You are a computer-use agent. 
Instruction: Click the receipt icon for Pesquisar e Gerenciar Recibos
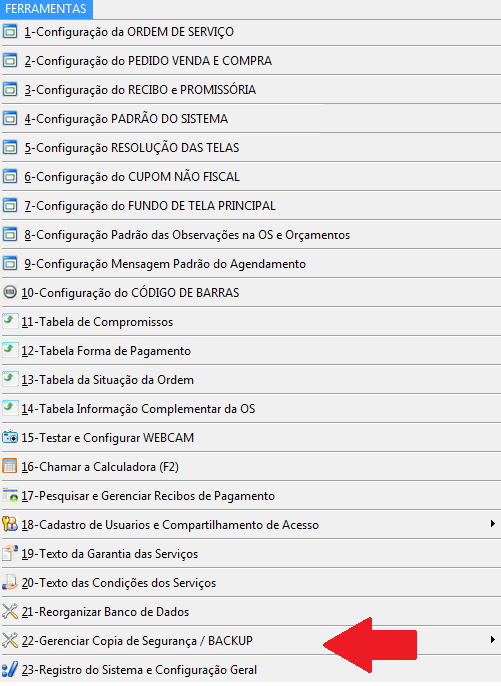pos(10,495)
